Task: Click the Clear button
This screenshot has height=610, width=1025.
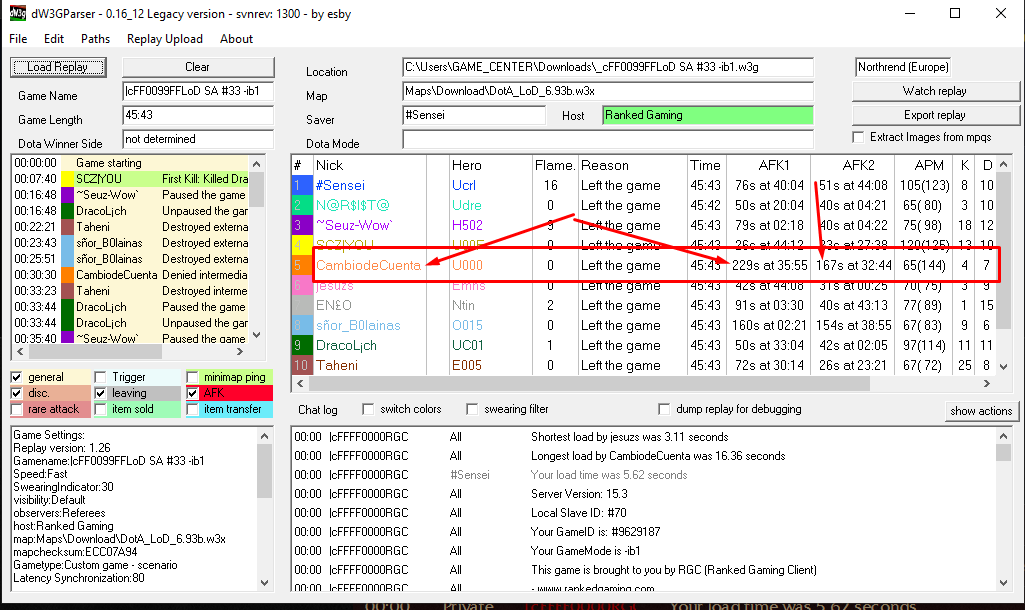Action: coord(197,67)
